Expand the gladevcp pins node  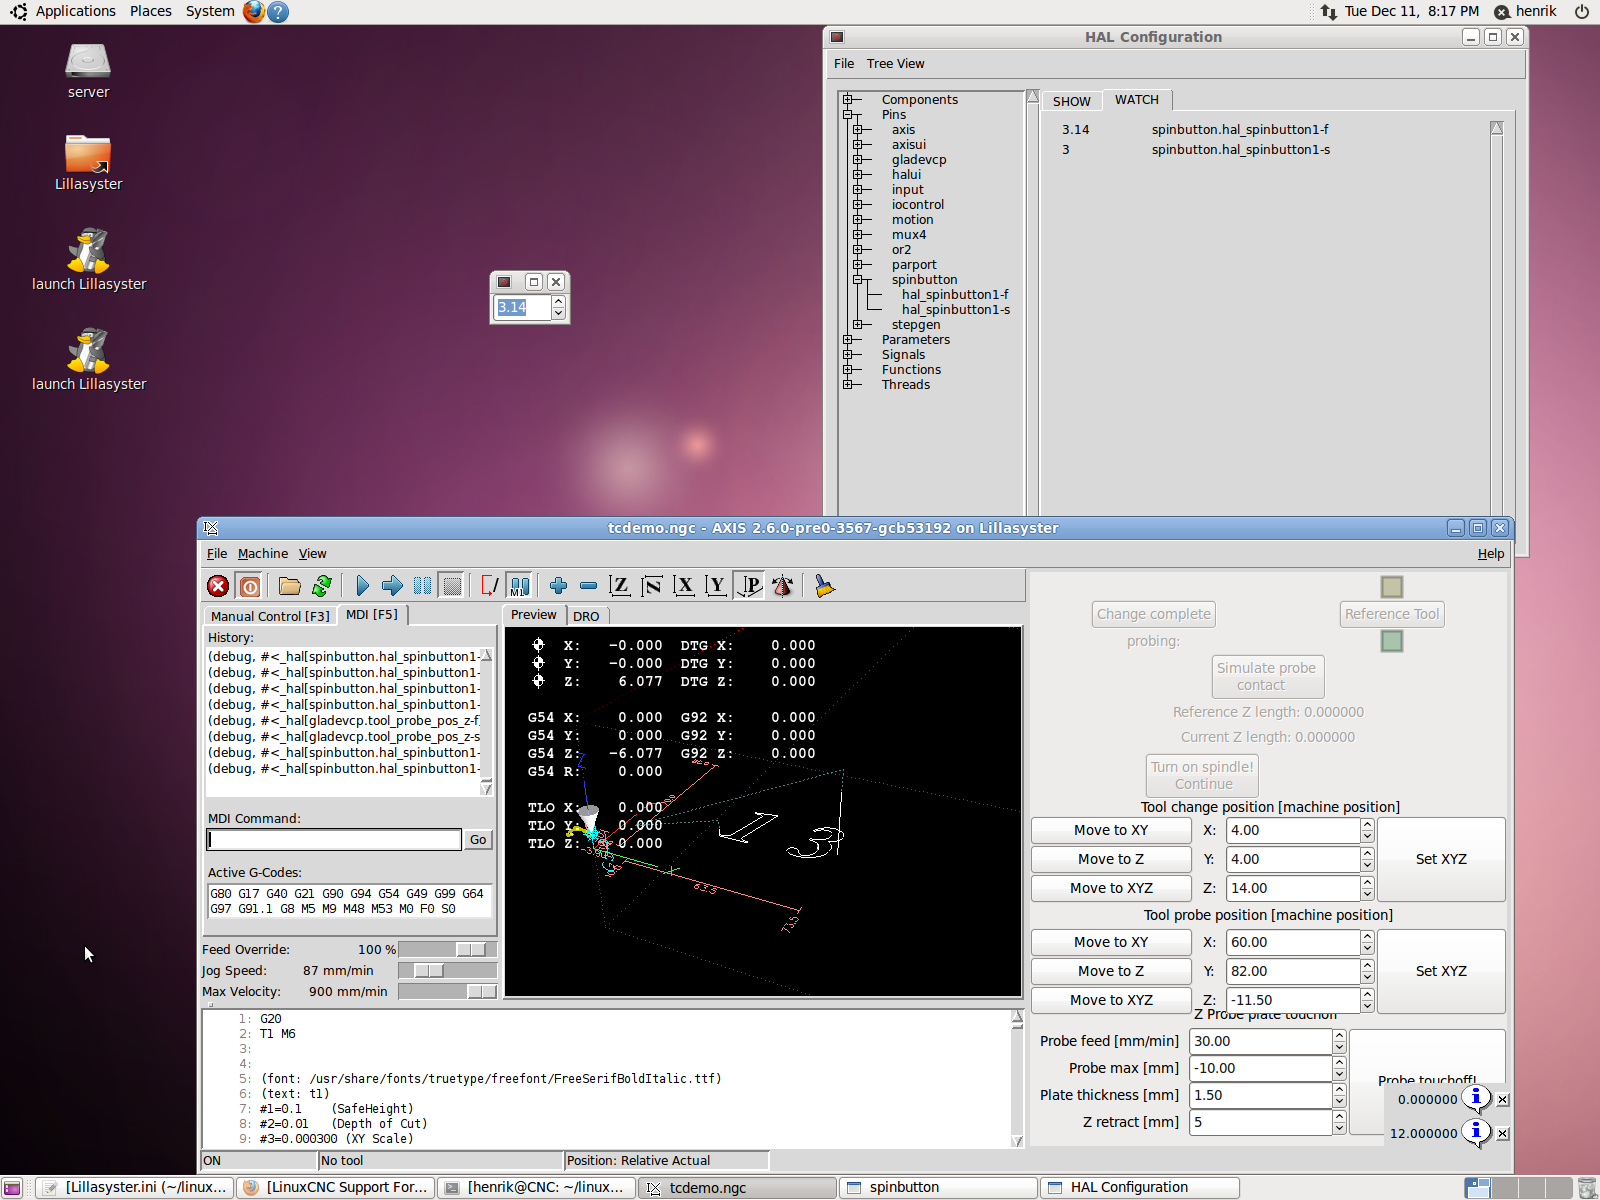[x=858, y=159]
